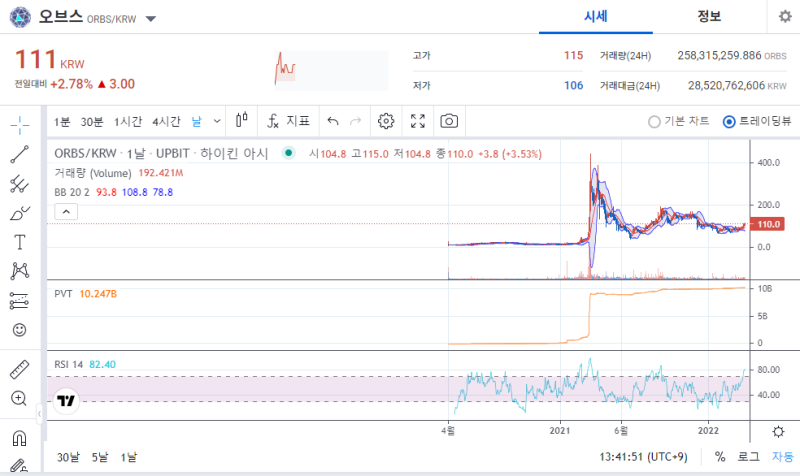This screenshot has width=800, height=476.
Task: Open the timezone selector 13:41:51 (UTC+9)
Action: tap(643, 457)
